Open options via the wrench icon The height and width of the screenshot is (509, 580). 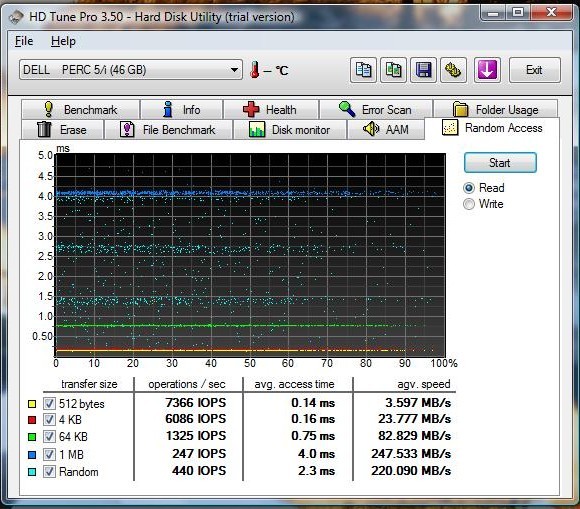click(x=453, y=70)
